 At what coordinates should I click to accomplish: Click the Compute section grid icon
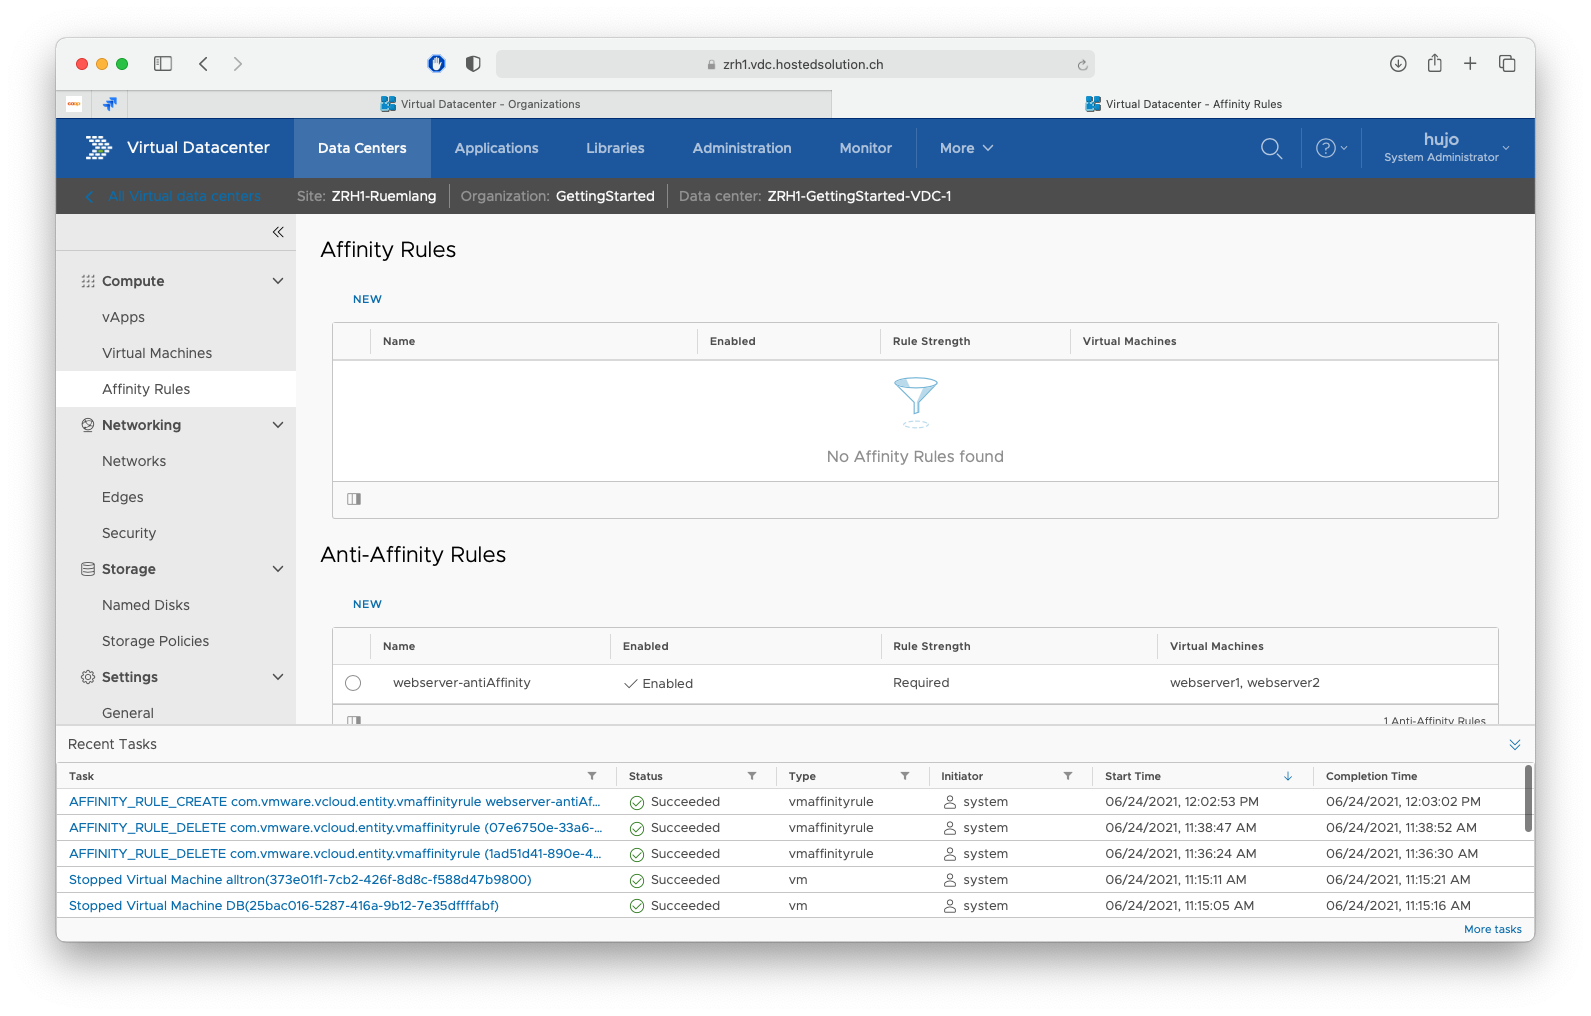click(88, 281)
